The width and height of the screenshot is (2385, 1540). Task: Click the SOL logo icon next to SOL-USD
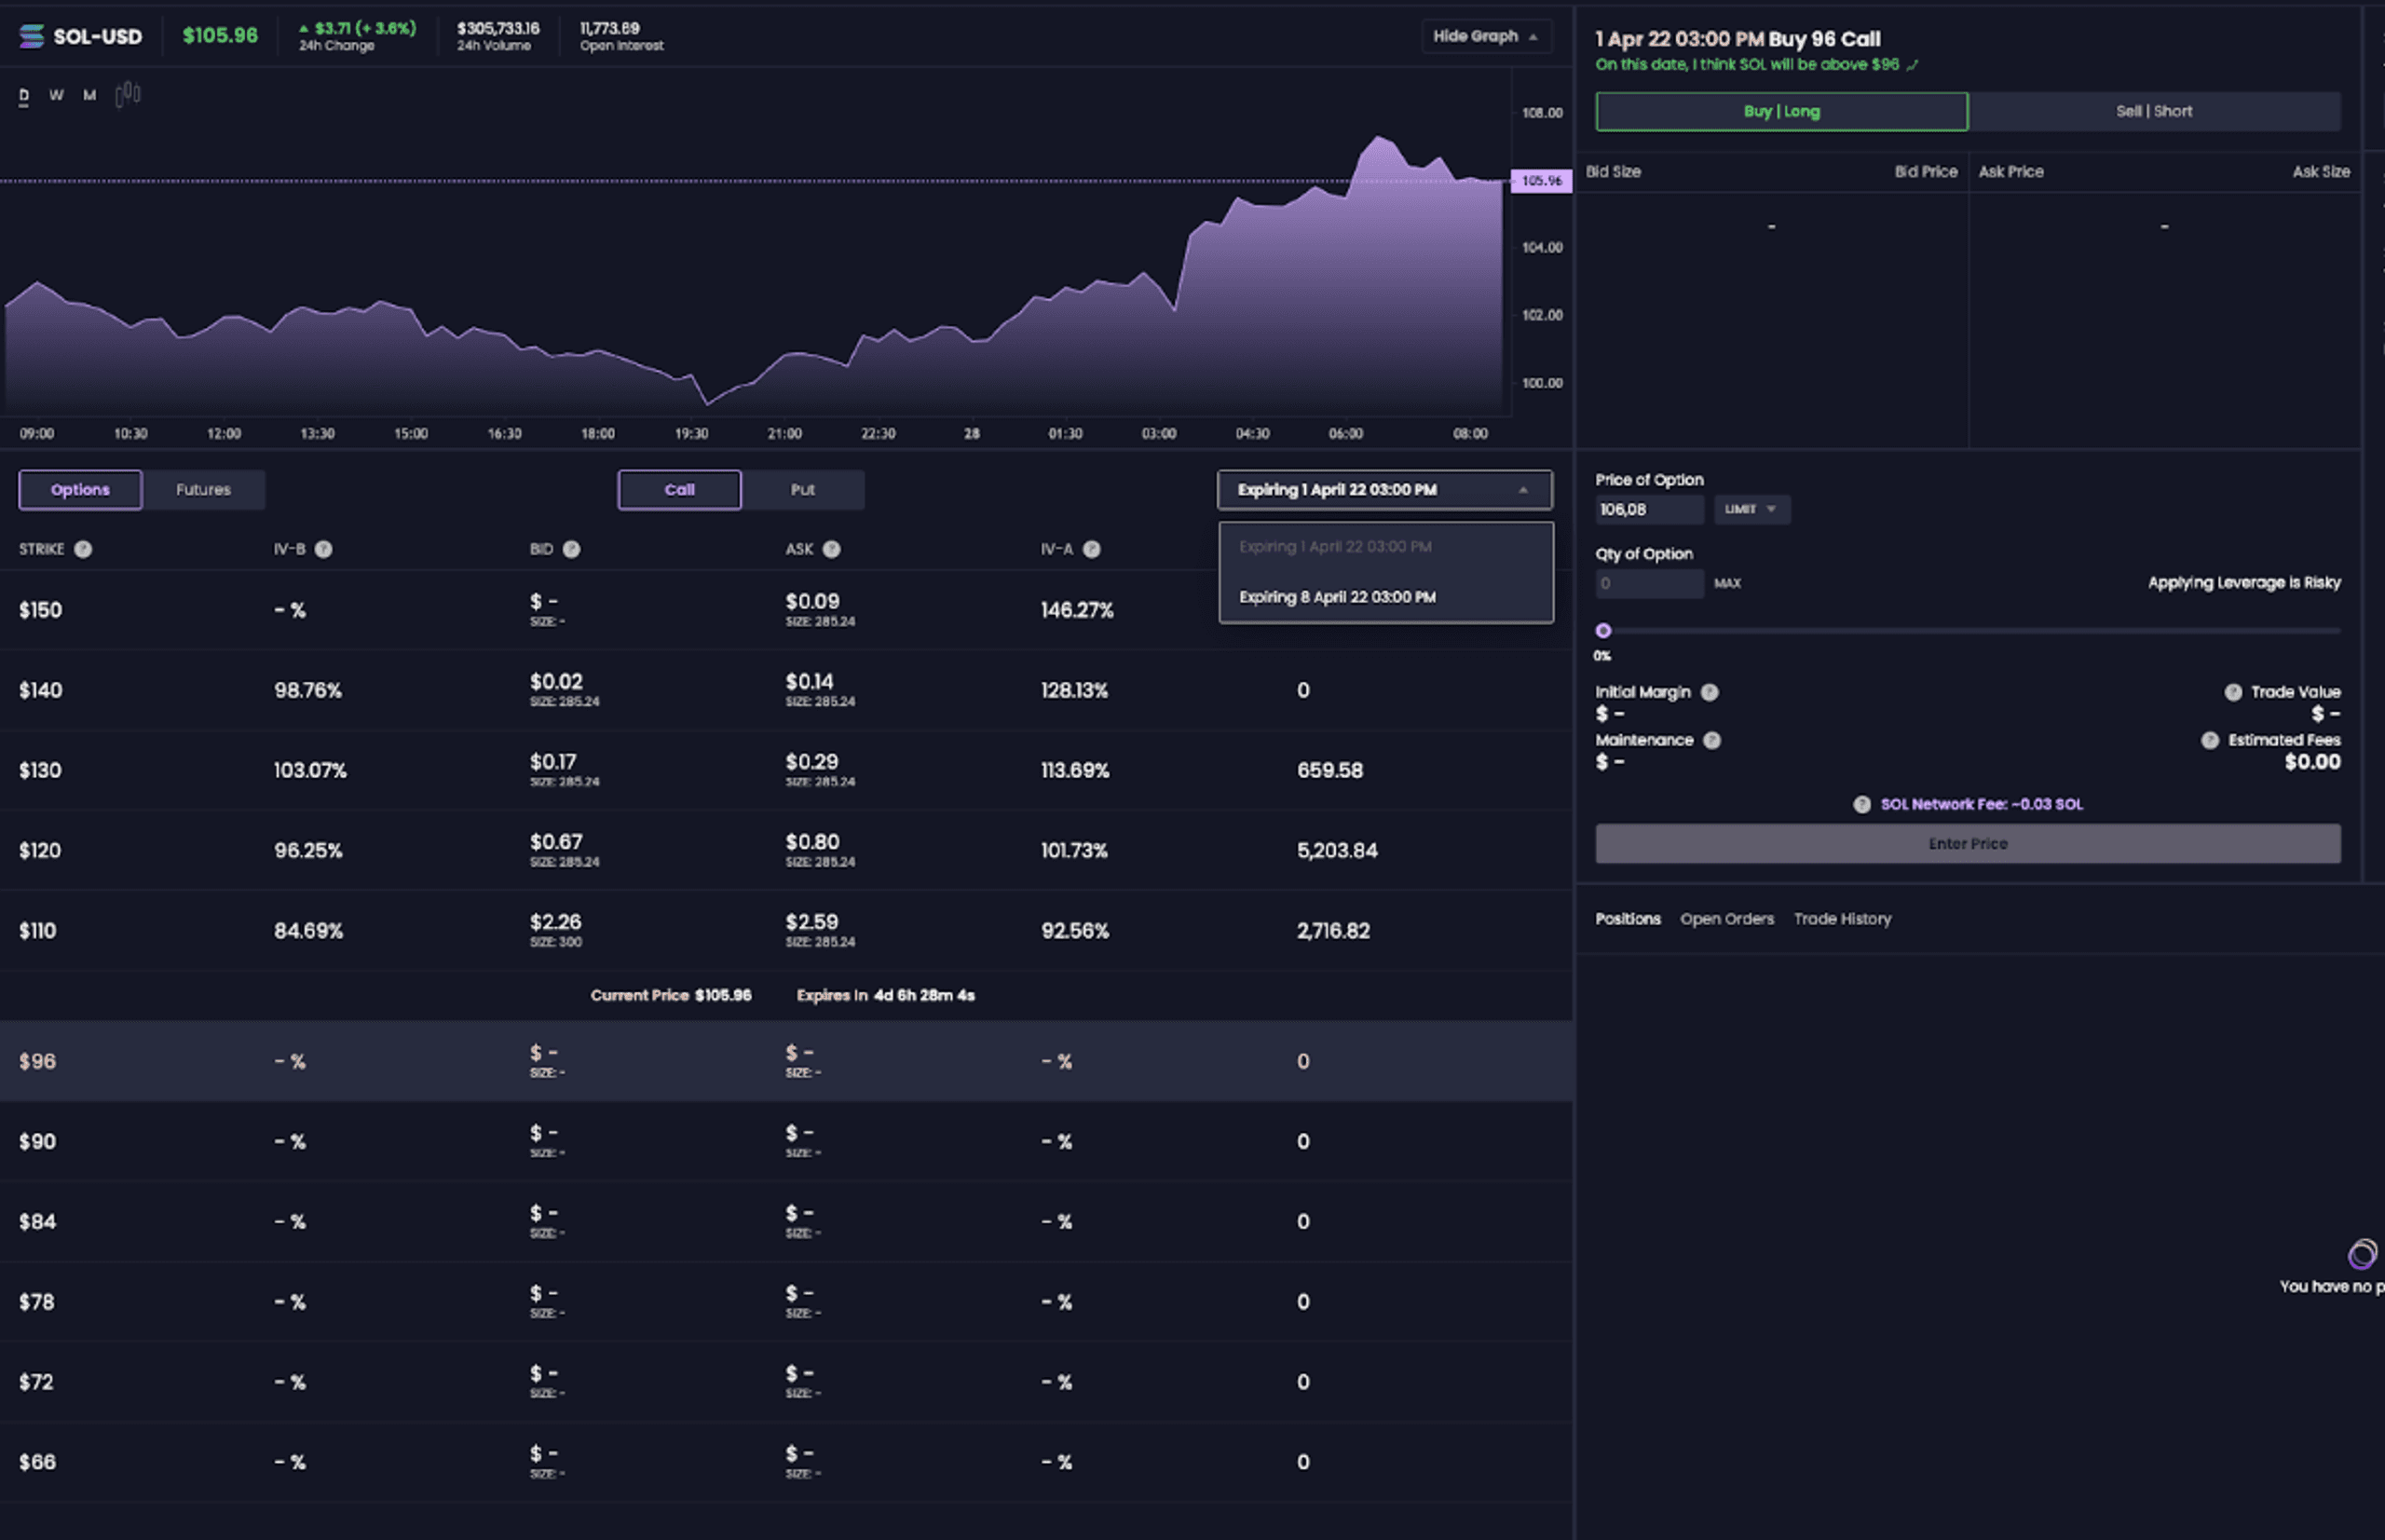tap(31, 36)
